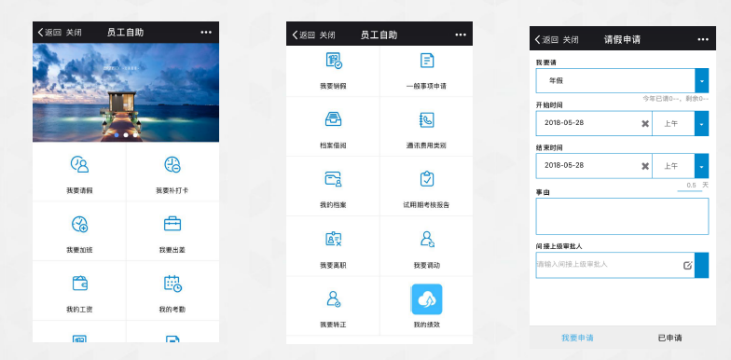Click the 事由 reason text area
The width and height of the screenshot is (731, 360).
(622, 216)
